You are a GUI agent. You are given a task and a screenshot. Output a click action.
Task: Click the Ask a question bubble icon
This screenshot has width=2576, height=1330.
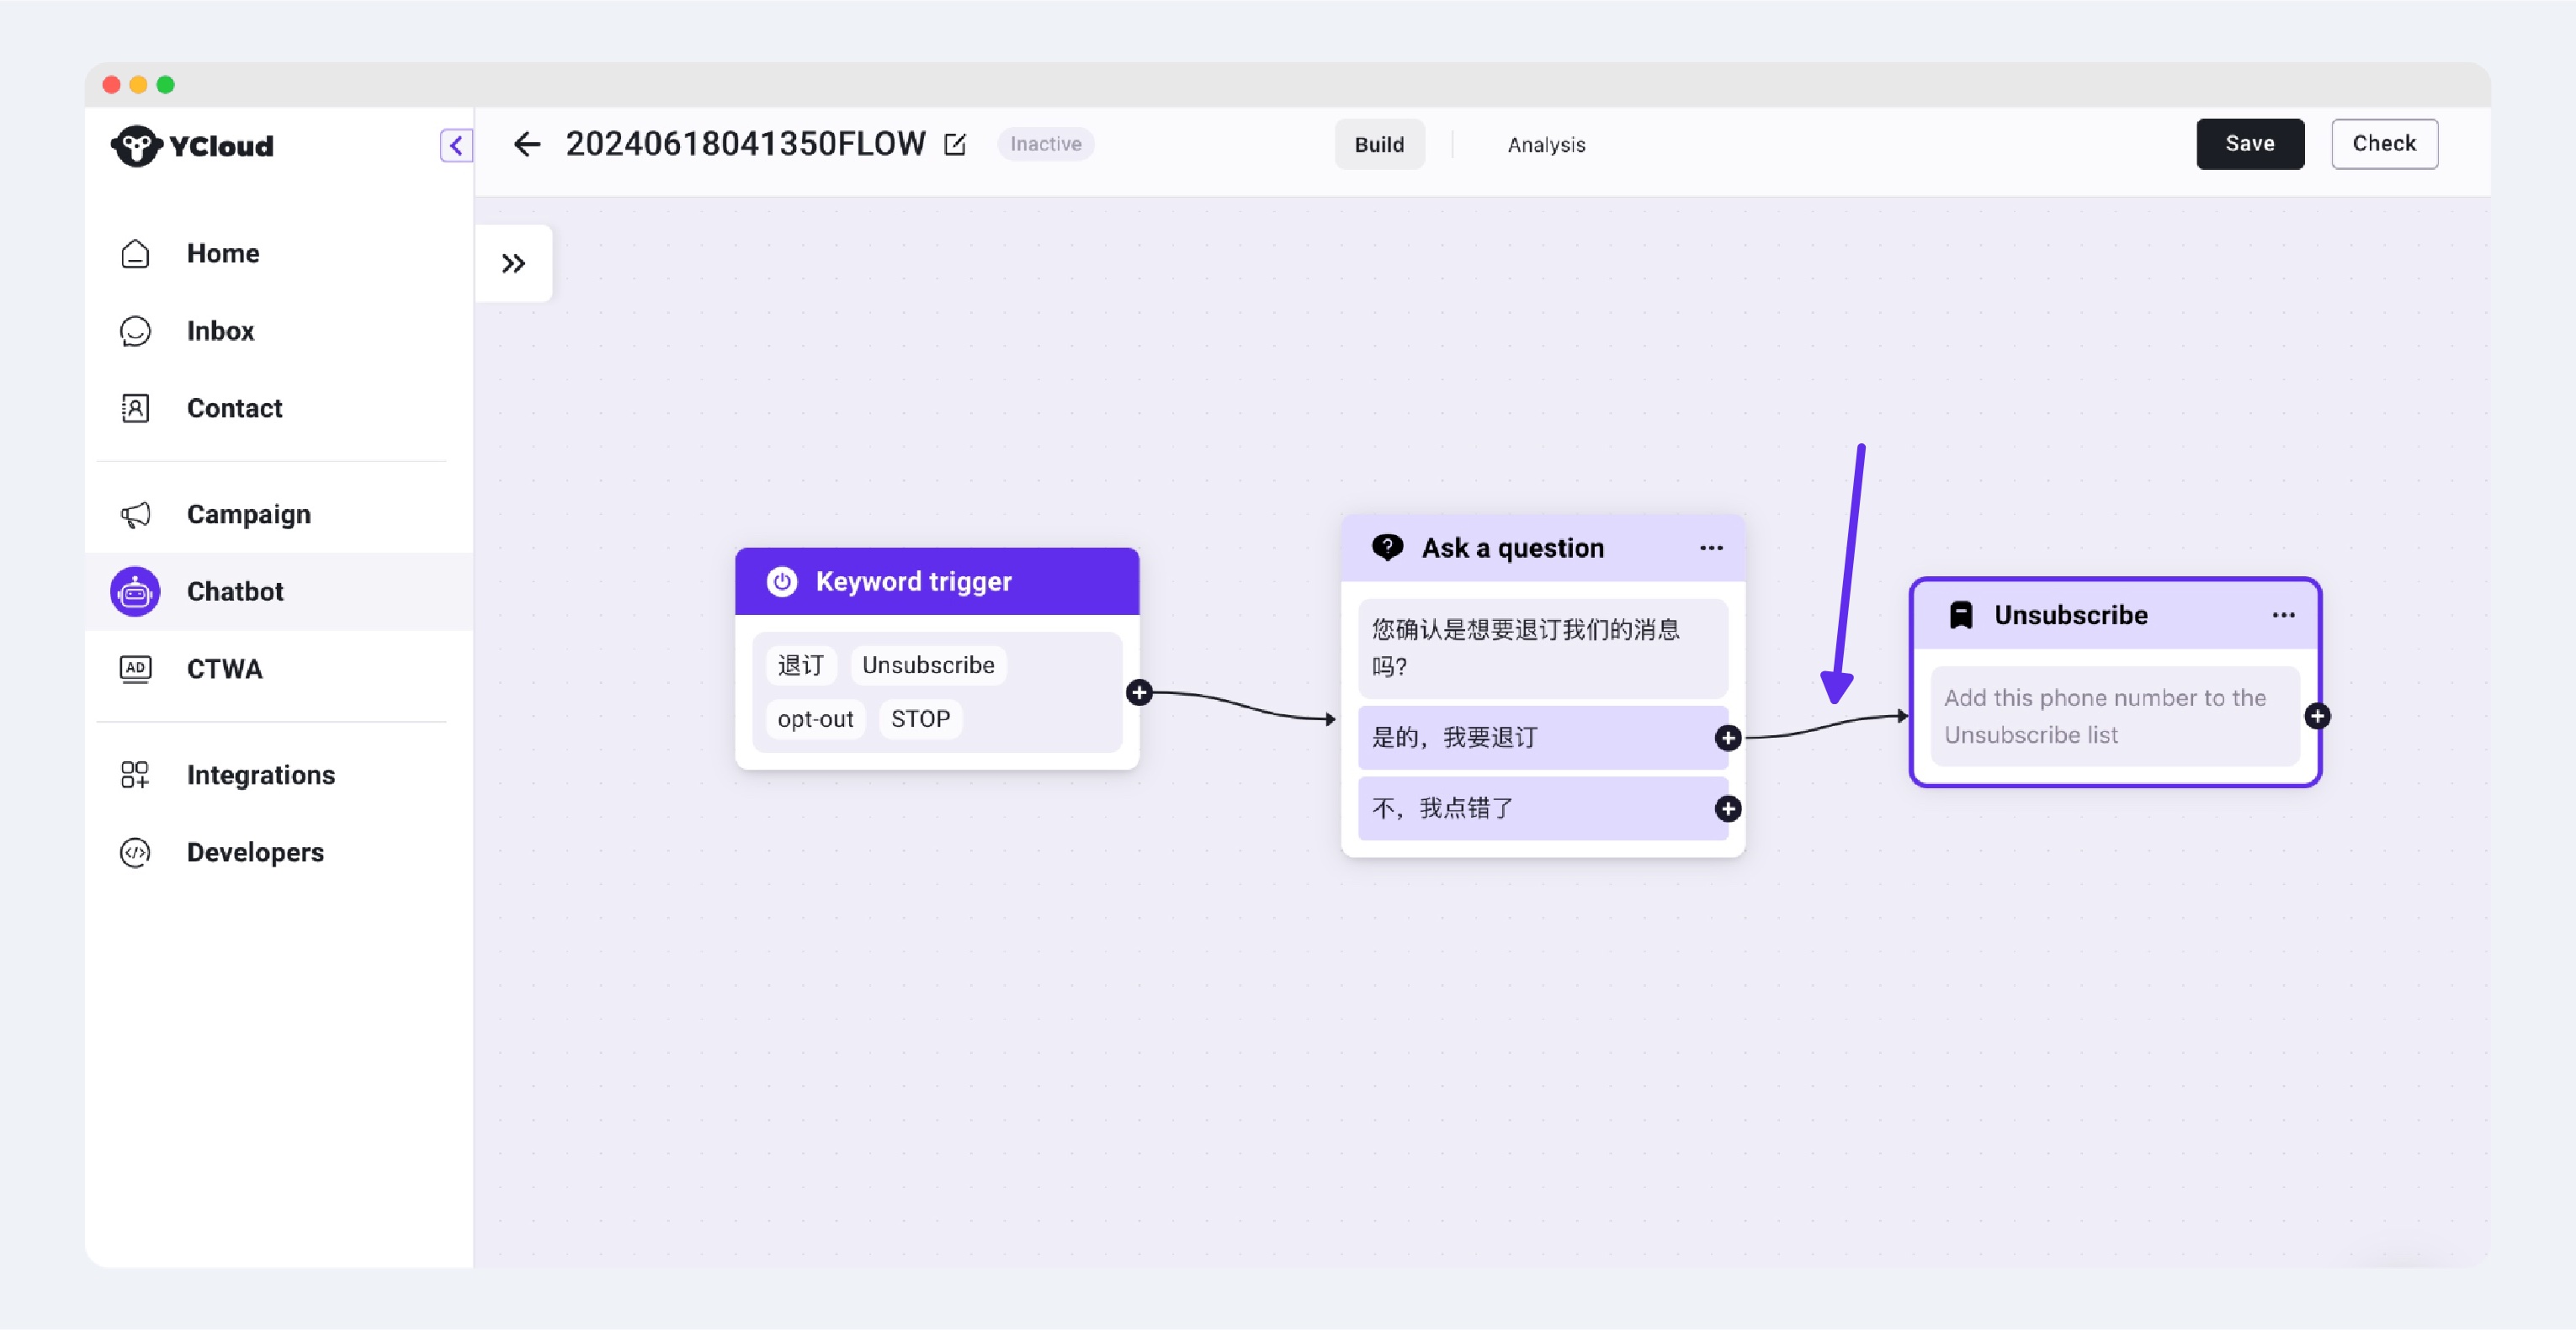pos(1387,547)
